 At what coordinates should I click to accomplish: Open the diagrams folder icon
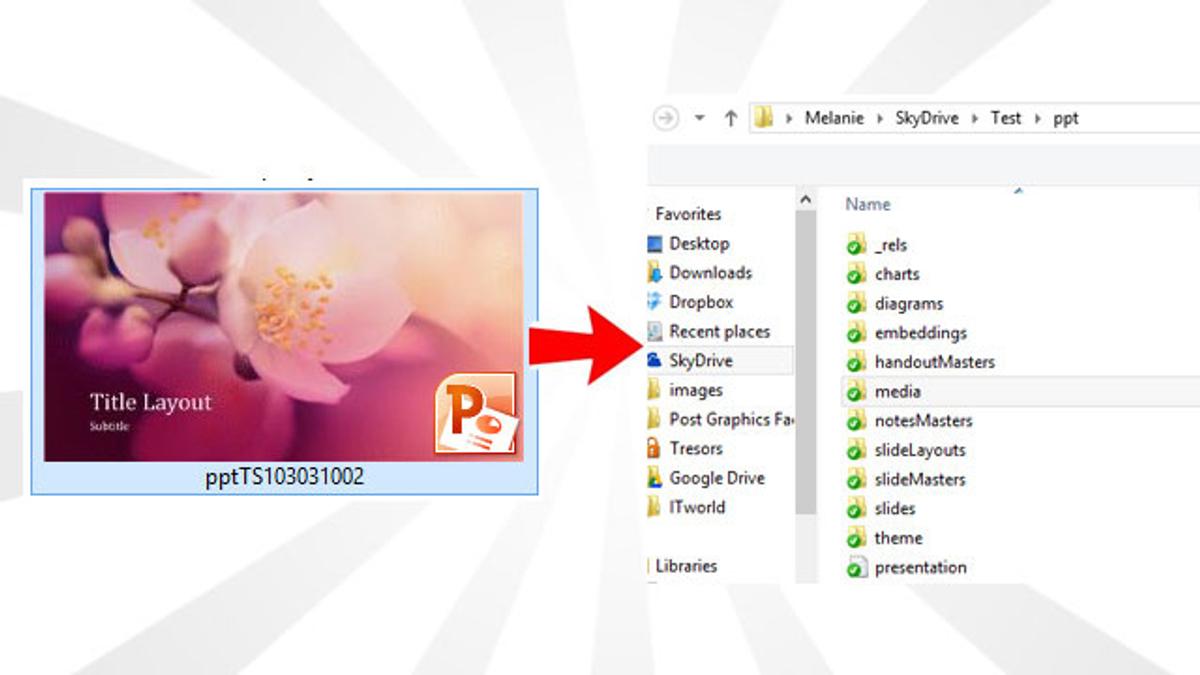click(x=855, y=303)
